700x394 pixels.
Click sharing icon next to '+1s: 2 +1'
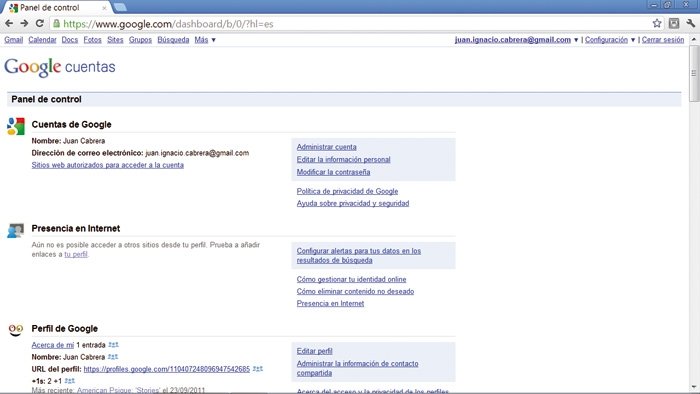click(x=70, y=381)
